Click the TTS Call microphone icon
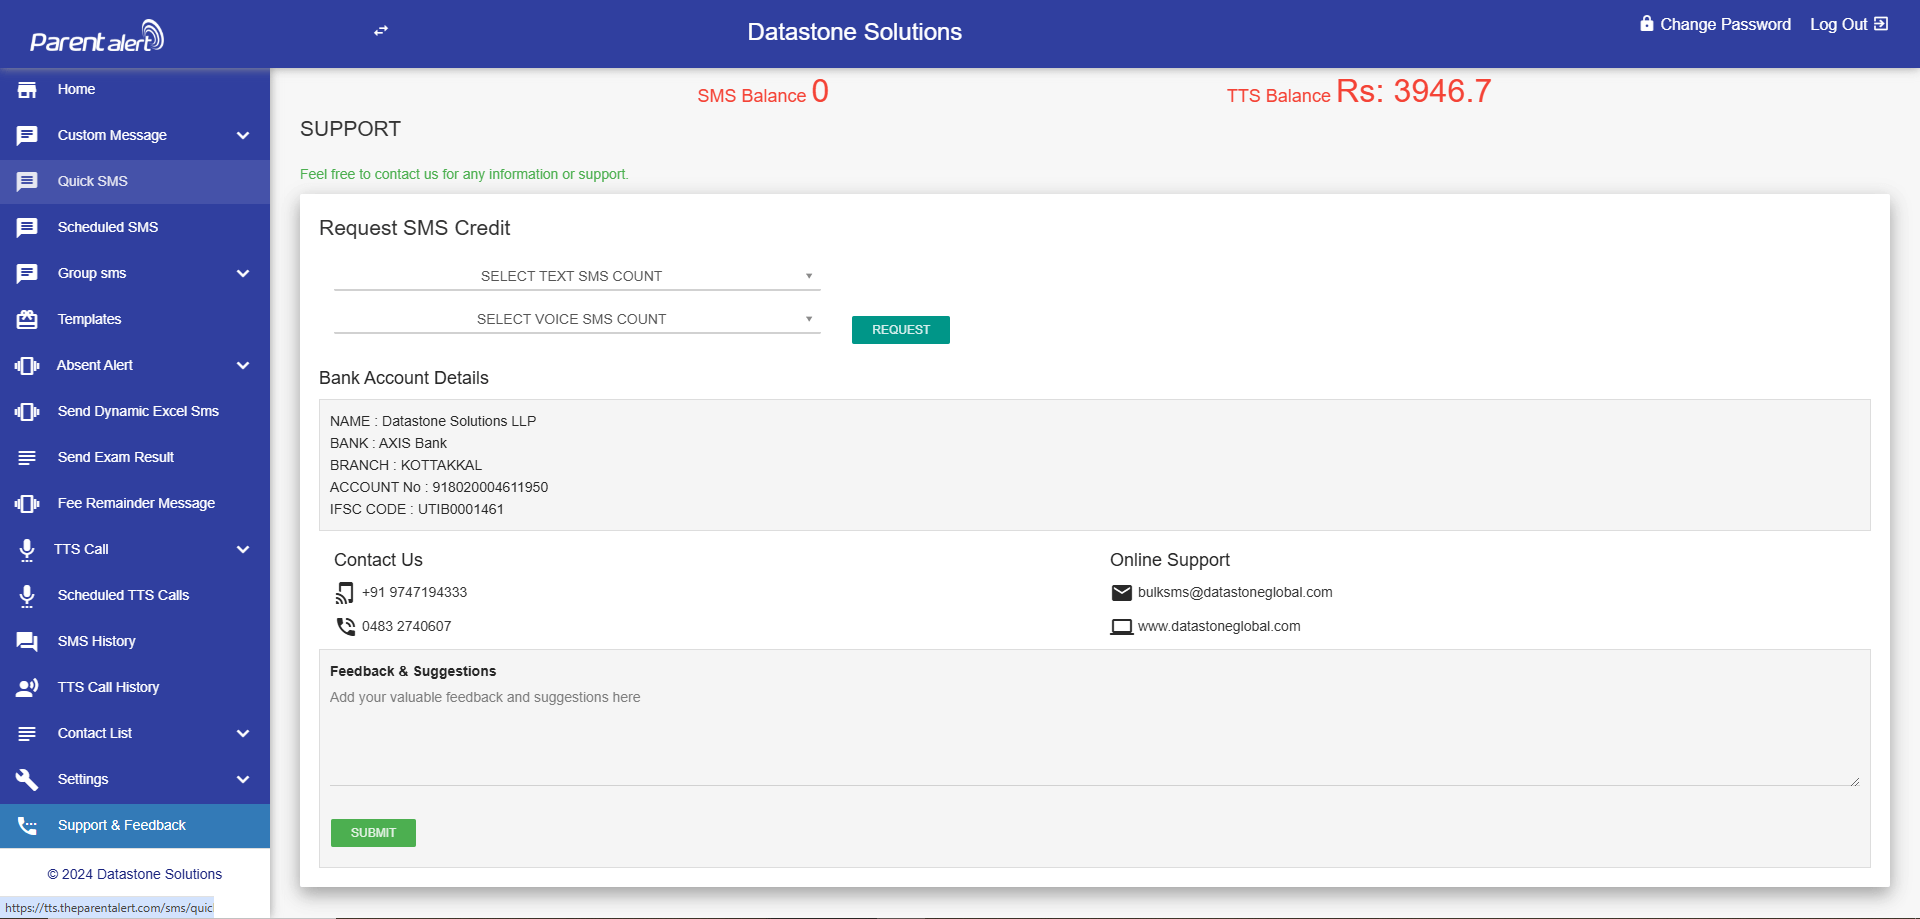The height and width of the screenshot is (919, 1920). click(27, 550)
